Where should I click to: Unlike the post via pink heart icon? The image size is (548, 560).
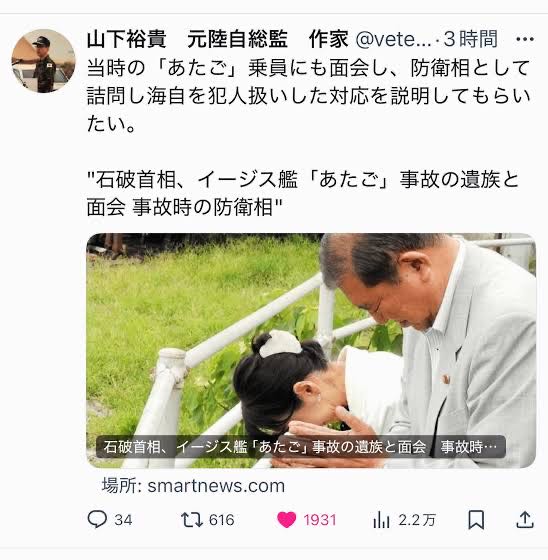point(287,520)
